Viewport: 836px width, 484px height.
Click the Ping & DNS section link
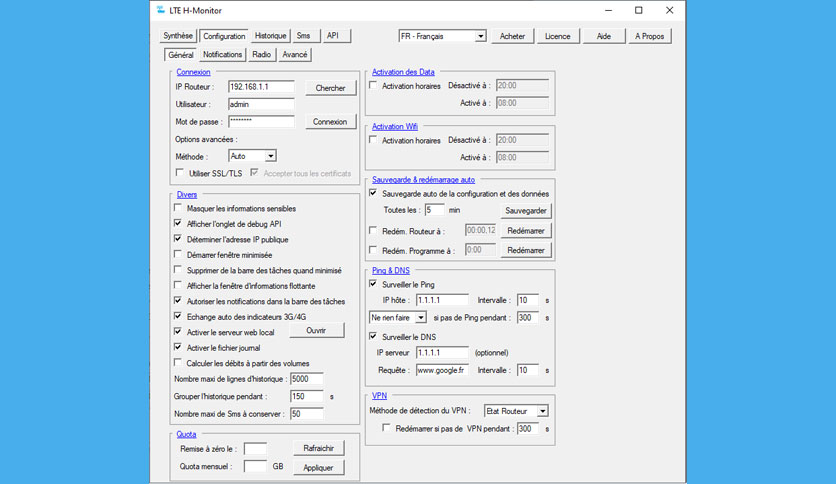click(x=391, y=271)
